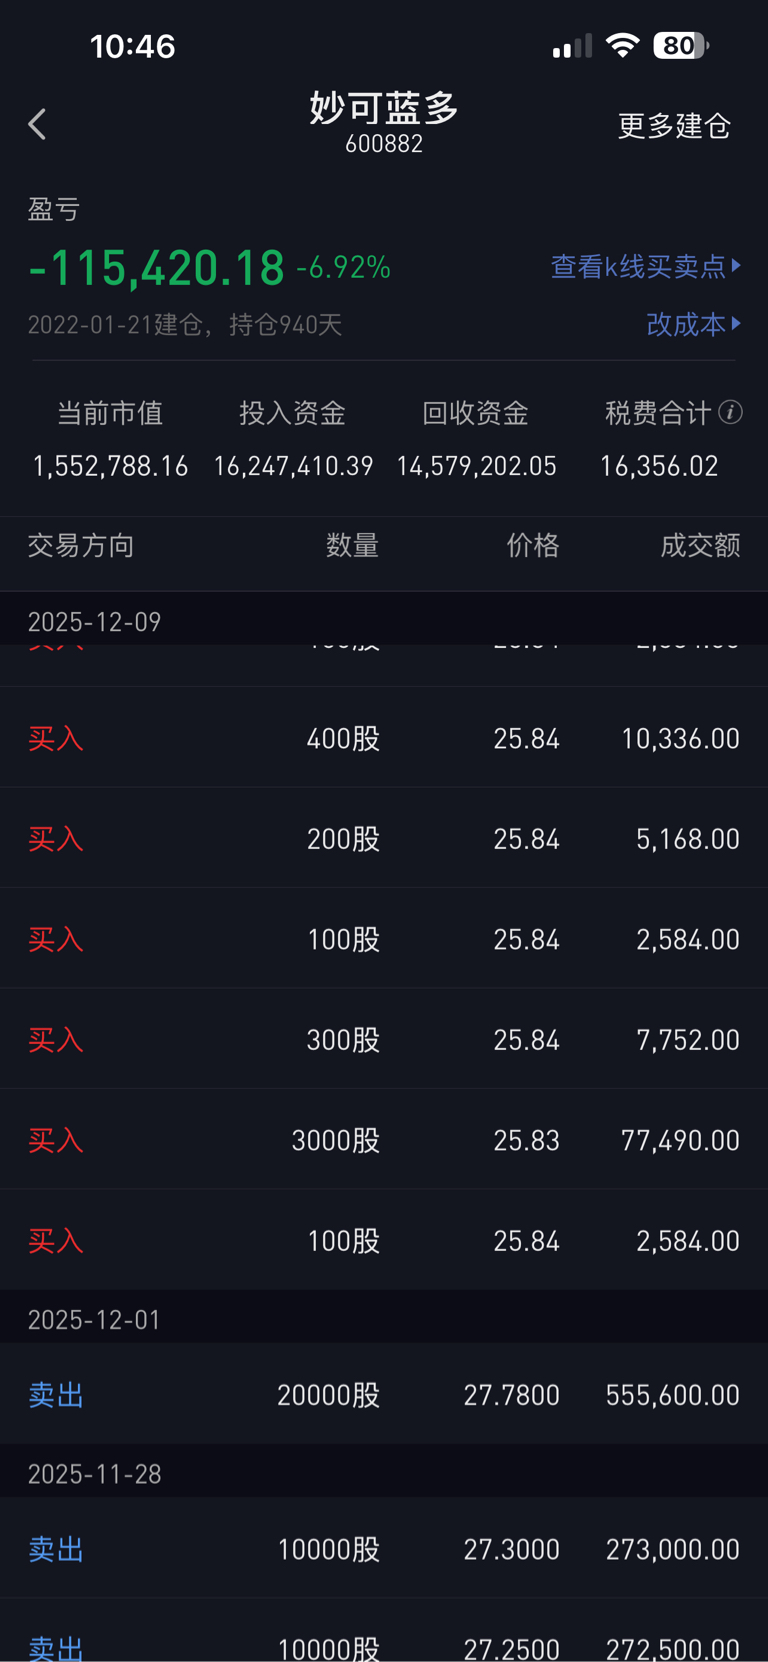
Task: Open 改成本 link
Action: coord(686,324)
